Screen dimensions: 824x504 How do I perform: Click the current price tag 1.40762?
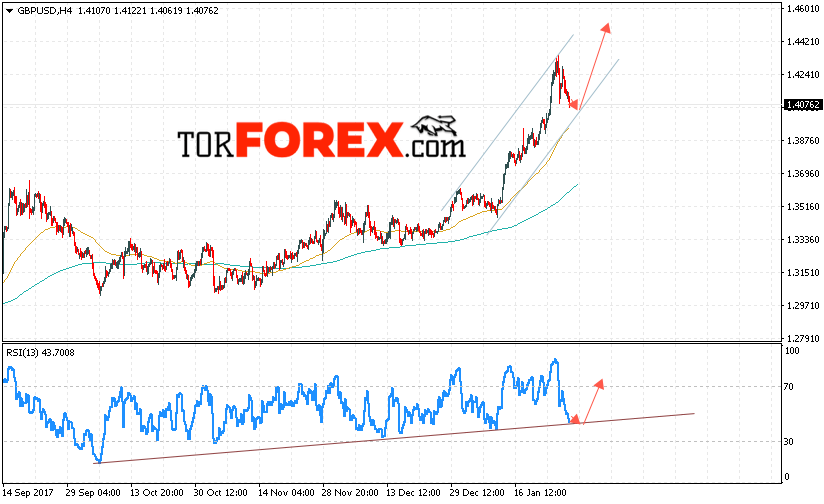point(802,105)
